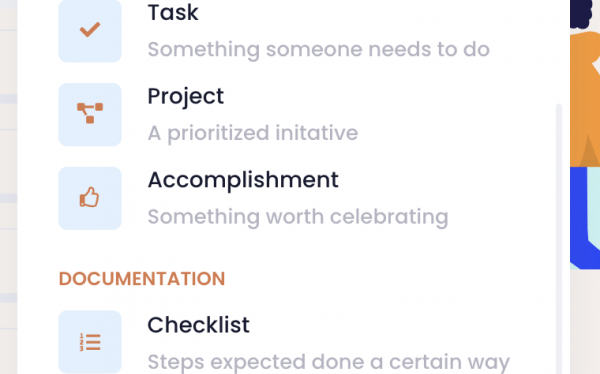Click the blue shape in the illustration
The image size is (600, 374).
click(579, 218)
